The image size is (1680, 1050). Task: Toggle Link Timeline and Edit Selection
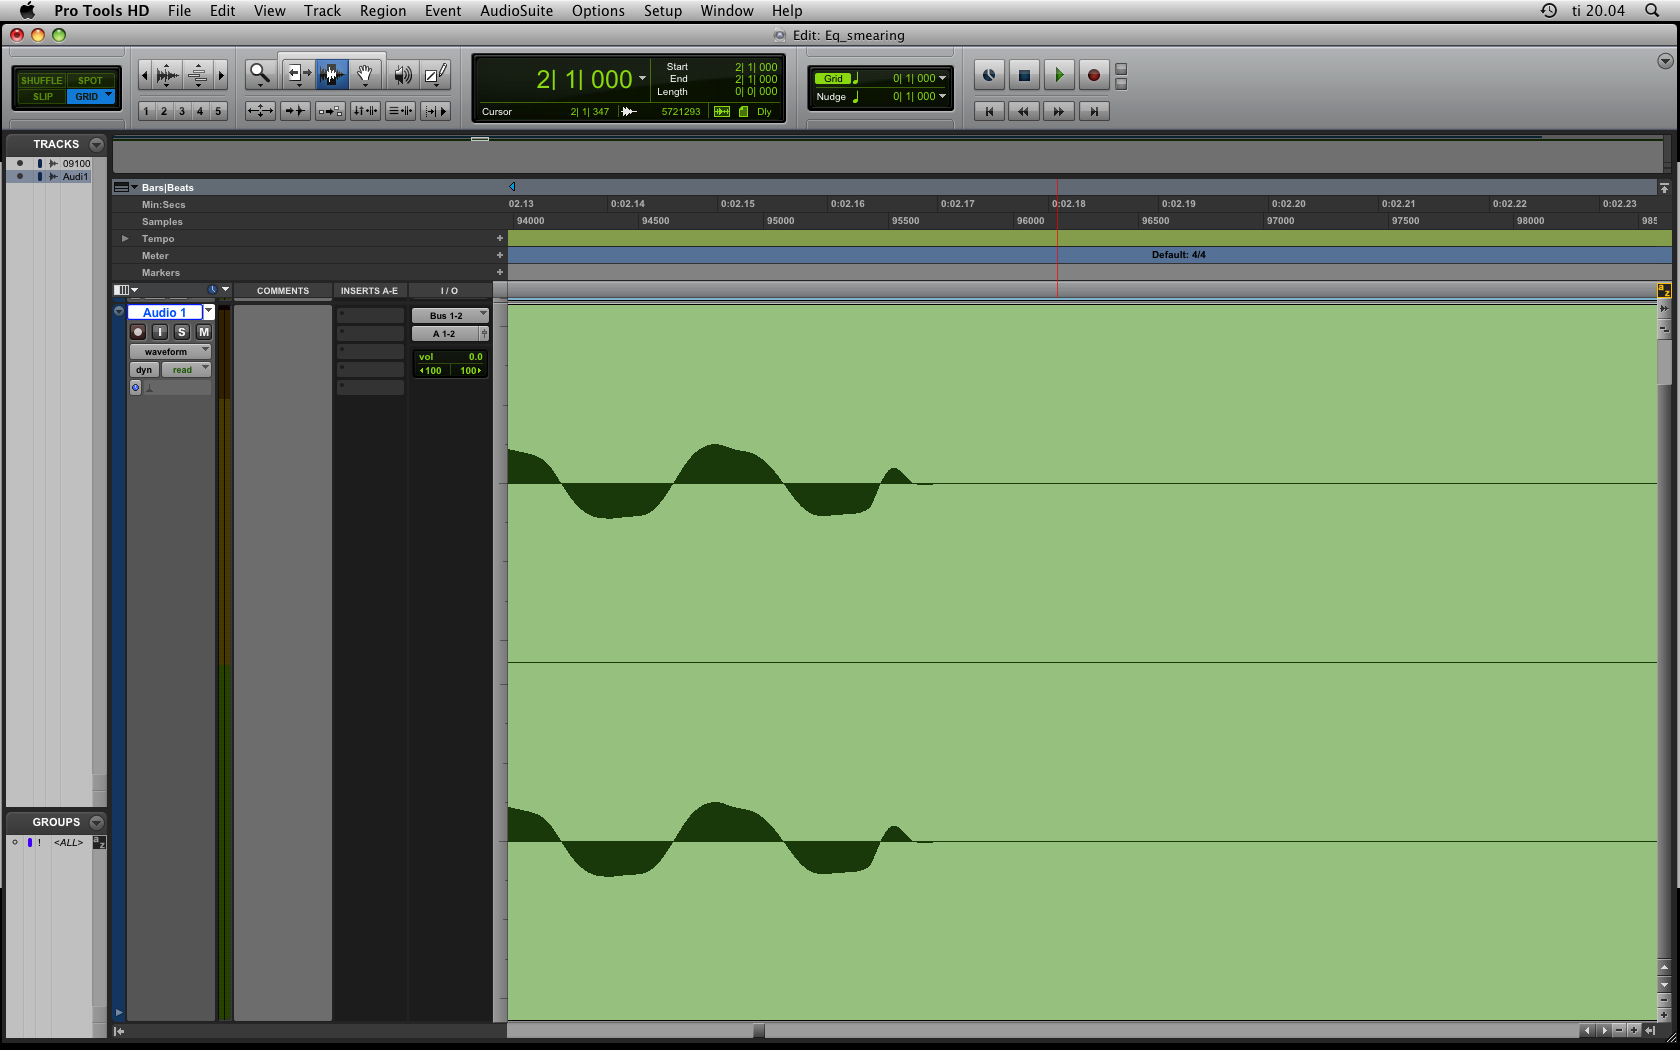(x=365, y=111)
